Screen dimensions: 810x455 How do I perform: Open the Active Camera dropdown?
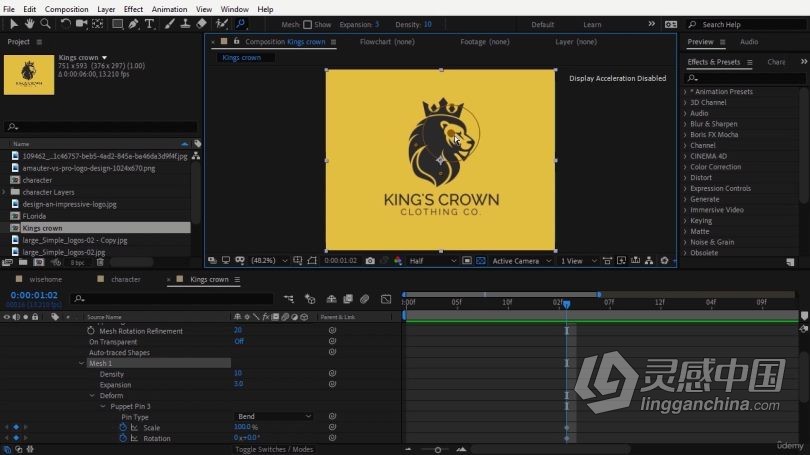point(521,261)
